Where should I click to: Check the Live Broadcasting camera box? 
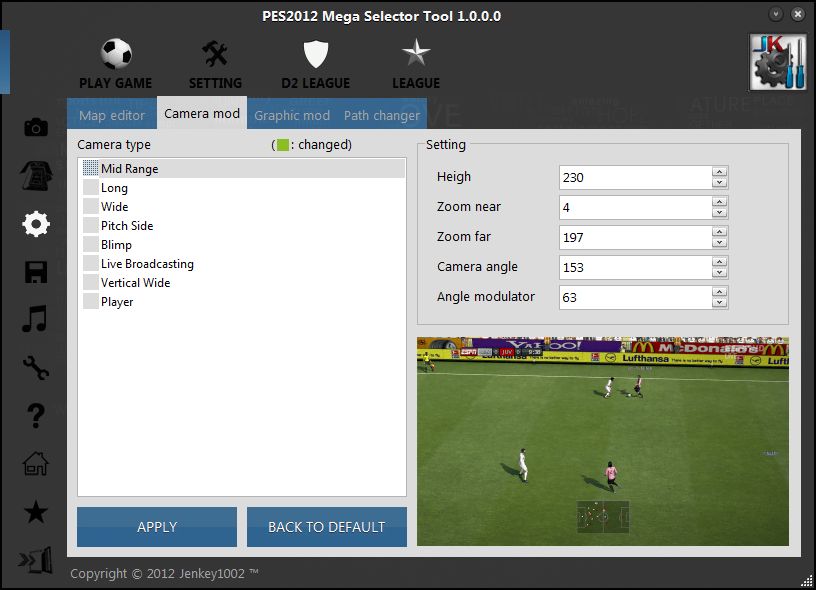pyautogui.click(x=91, y=264)
